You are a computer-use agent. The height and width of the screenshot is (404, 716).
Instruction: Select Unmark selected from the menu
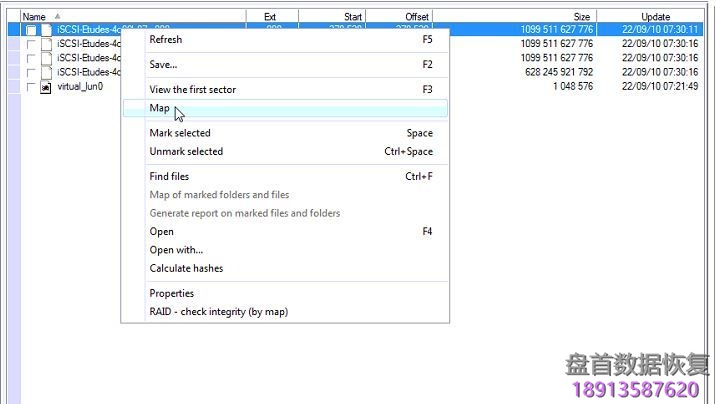coord(186,151)
